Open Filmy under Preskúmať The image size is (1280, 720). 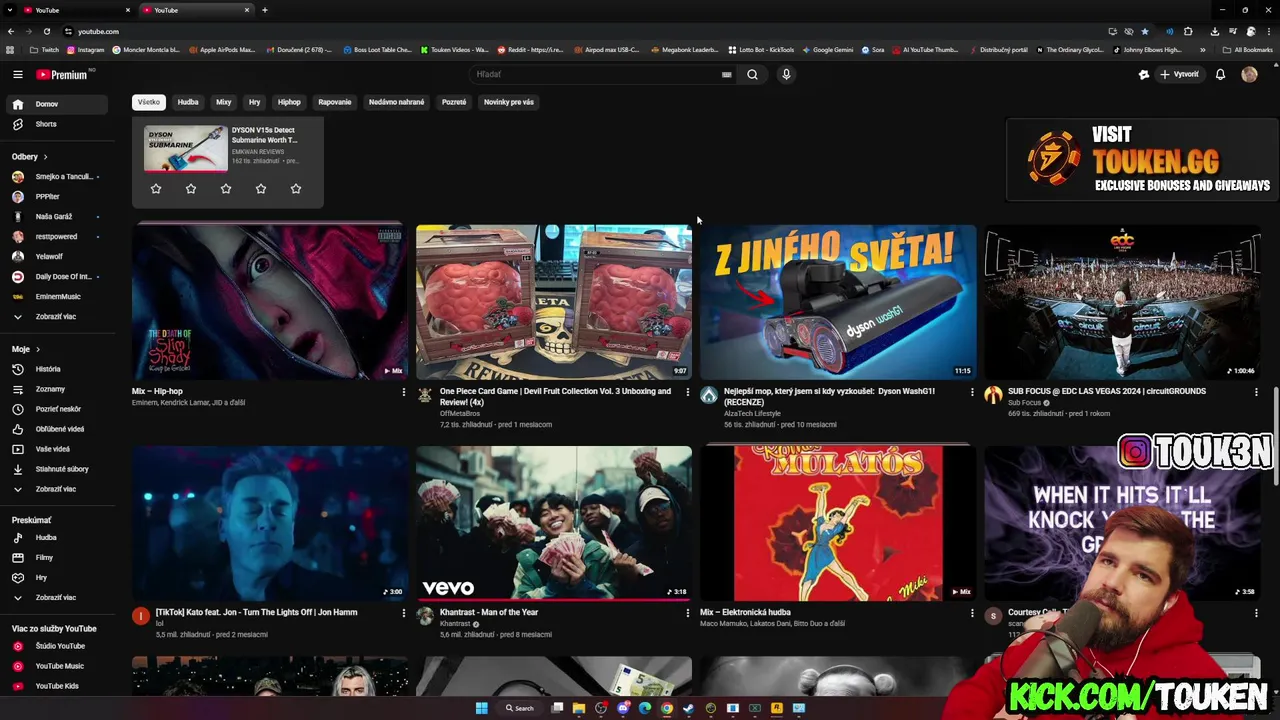coord(57,557)
